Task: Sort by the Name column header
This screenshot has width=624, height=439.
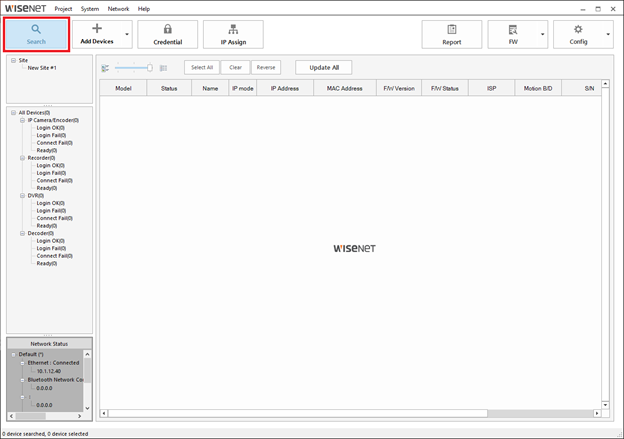Action: tap(210, 88)
